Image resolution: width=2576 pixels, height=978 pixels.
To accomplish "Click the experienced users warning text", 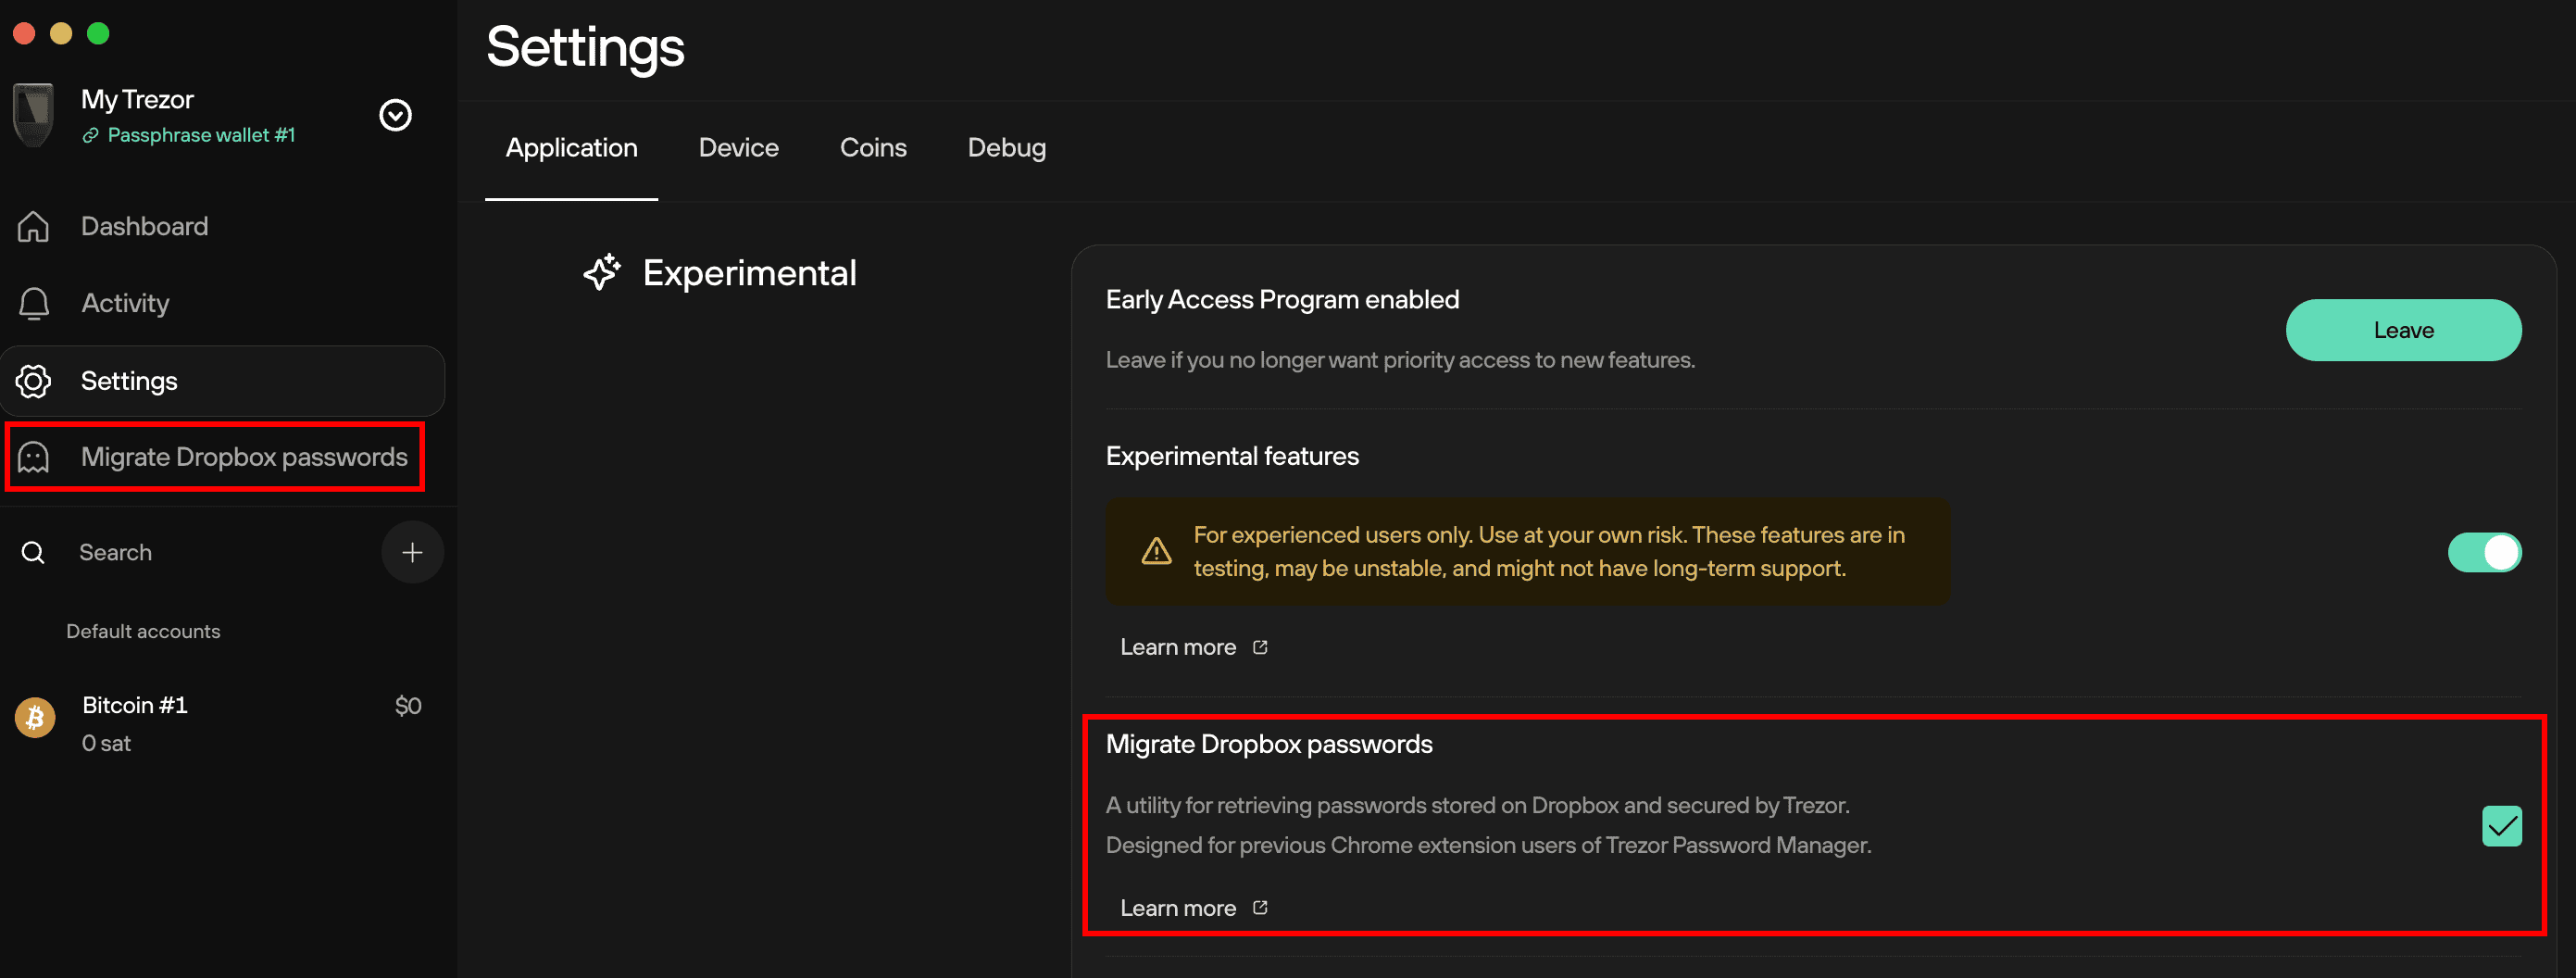I will 1548,551.
